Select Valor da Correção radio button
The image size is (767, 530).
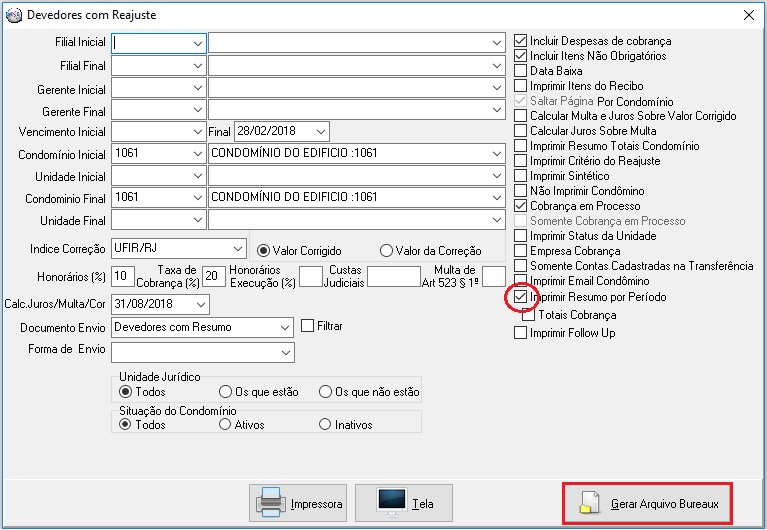(386, 251)
